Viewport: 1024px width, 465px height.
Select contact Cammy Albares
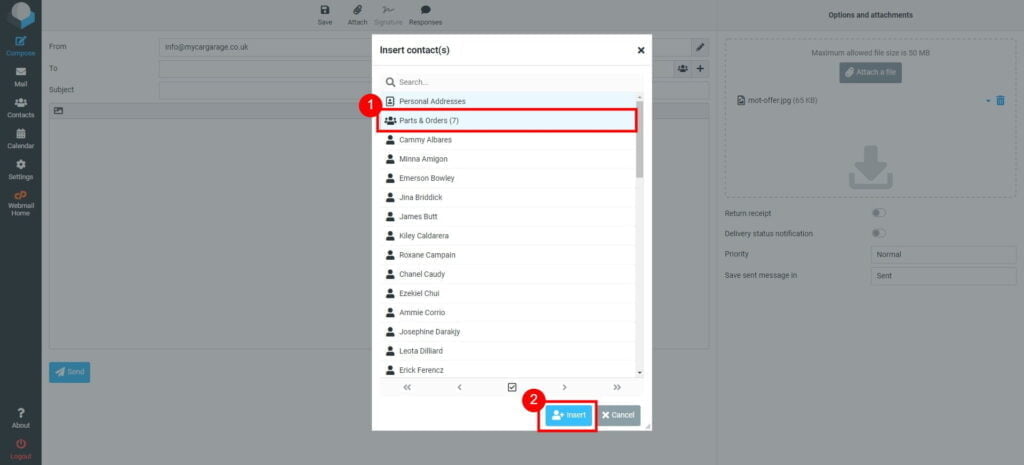click(507, 140)
